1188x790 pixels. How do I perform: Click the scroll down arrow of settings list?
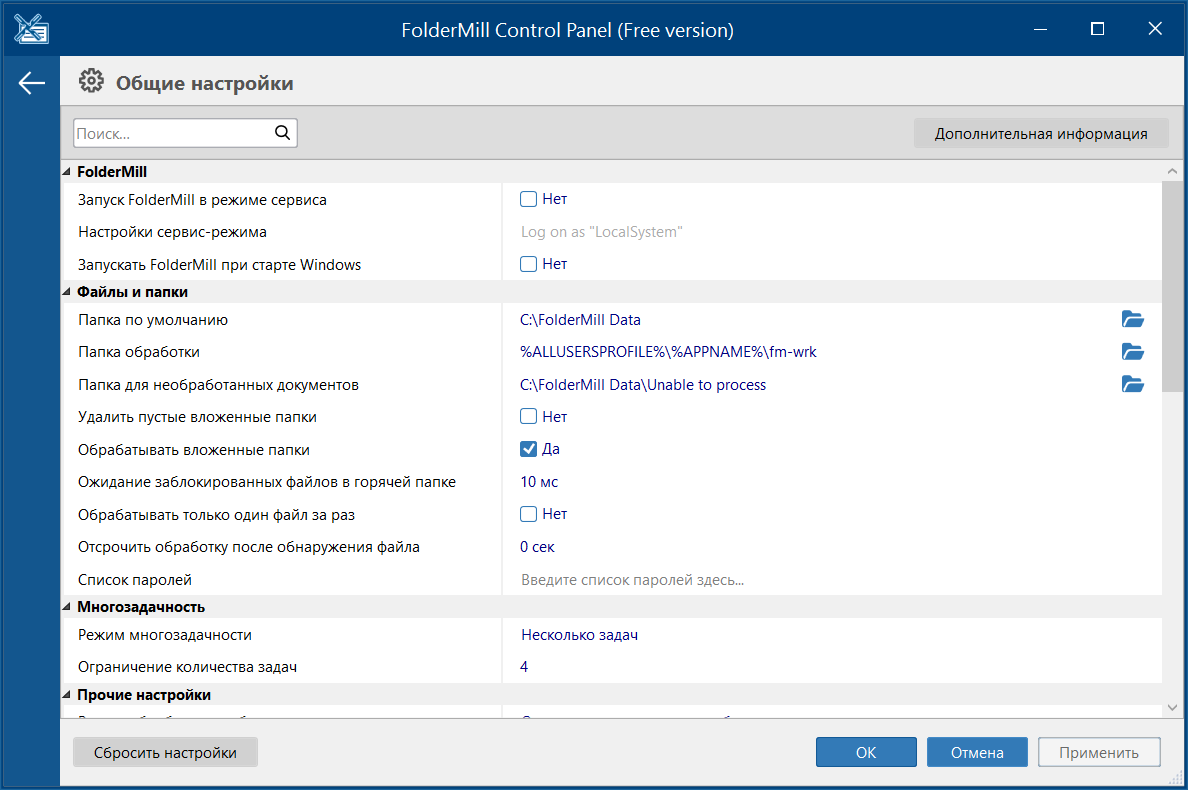coord(1173,707)
